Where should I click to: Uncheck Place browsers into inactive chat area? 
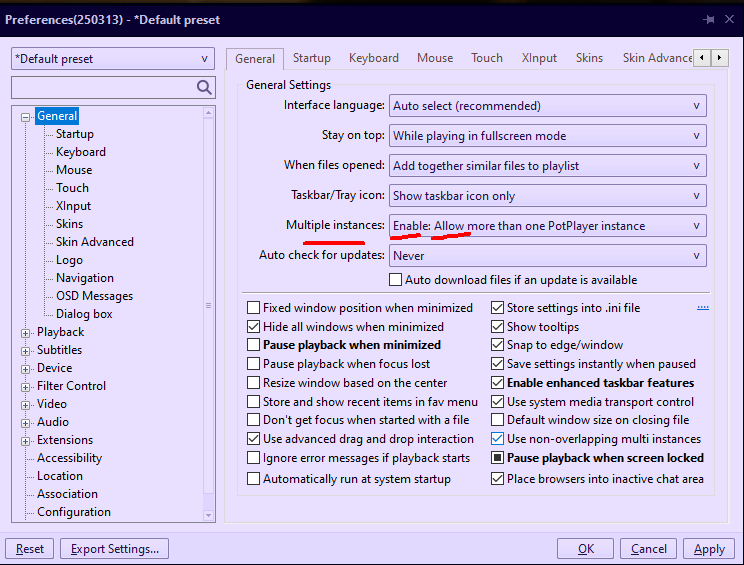click(x=497, y=479)
